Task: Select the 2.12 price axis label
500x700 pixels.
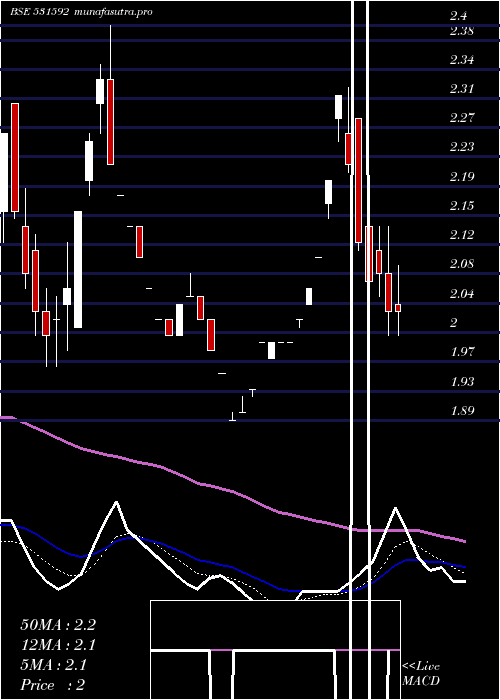Action: [x=462, y=235]
